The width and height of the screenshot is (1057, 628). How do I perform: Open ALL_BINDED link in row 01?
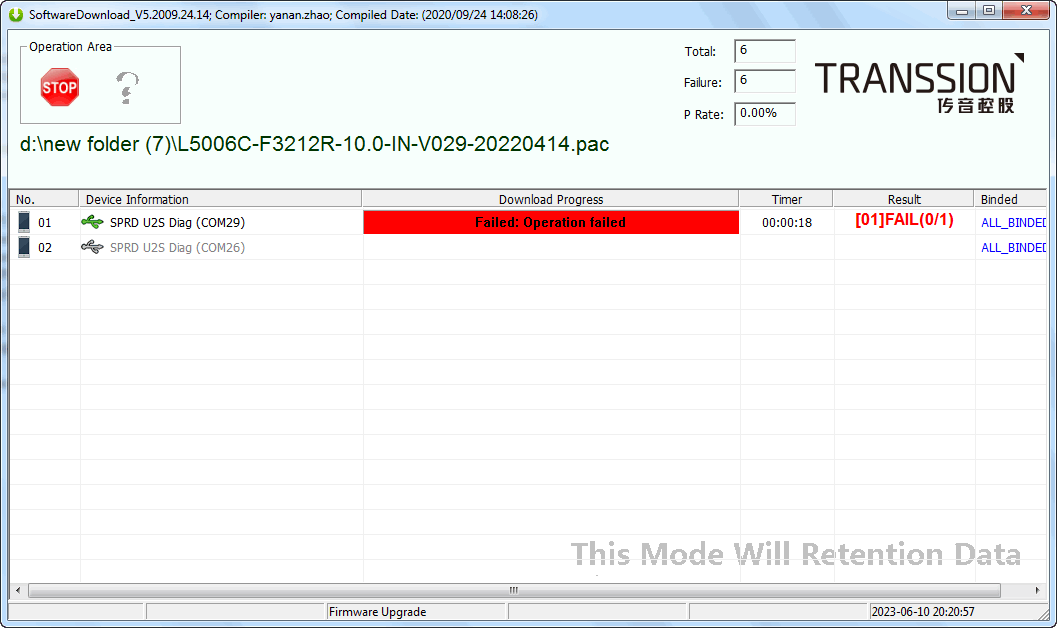pos(1013,222)
